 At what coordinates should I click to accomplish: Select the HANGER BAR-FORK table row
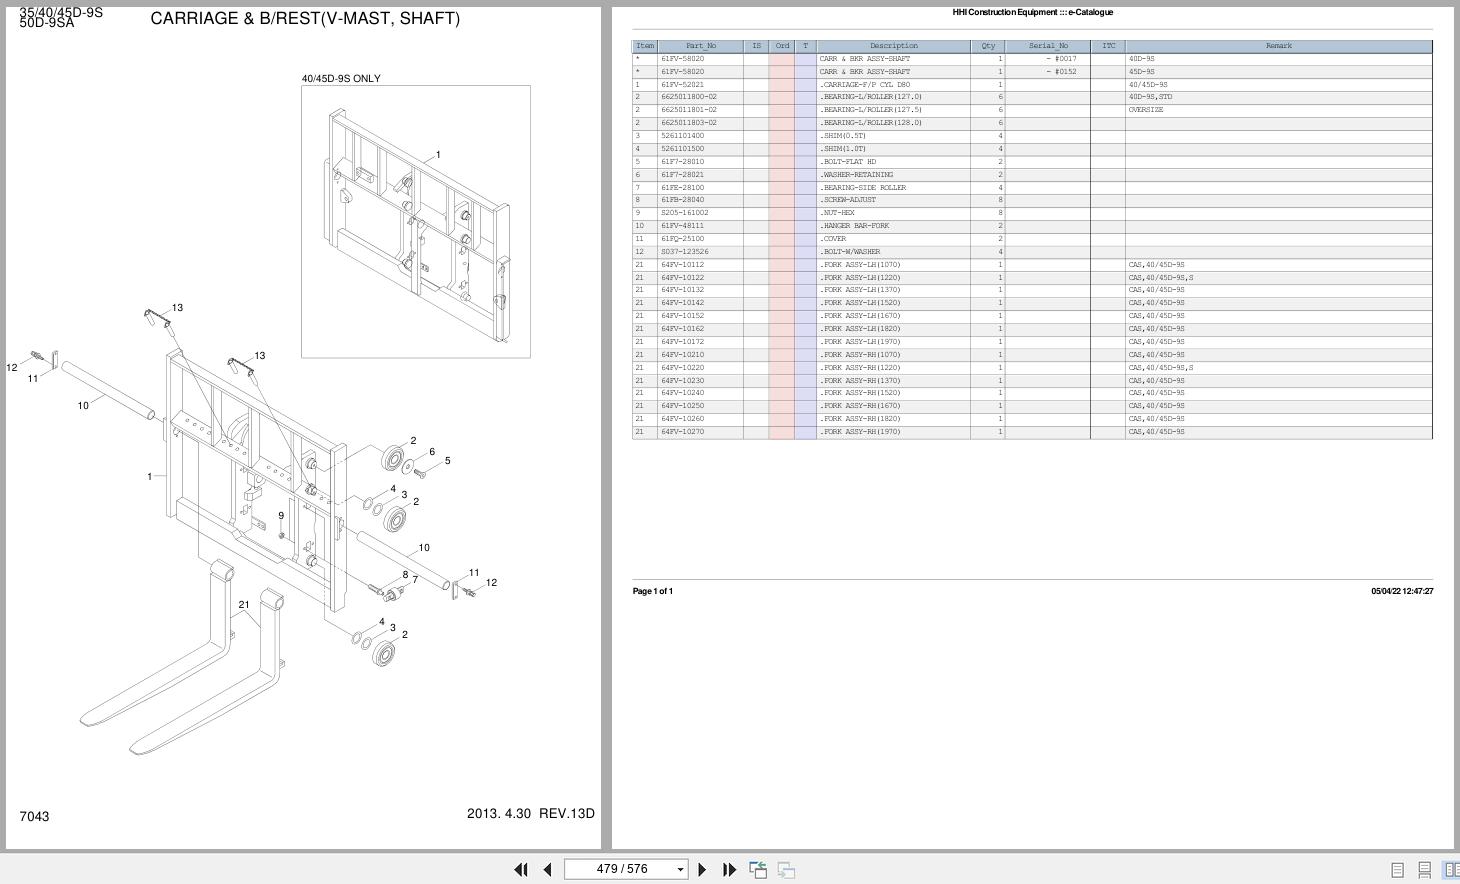pos(893,225)
